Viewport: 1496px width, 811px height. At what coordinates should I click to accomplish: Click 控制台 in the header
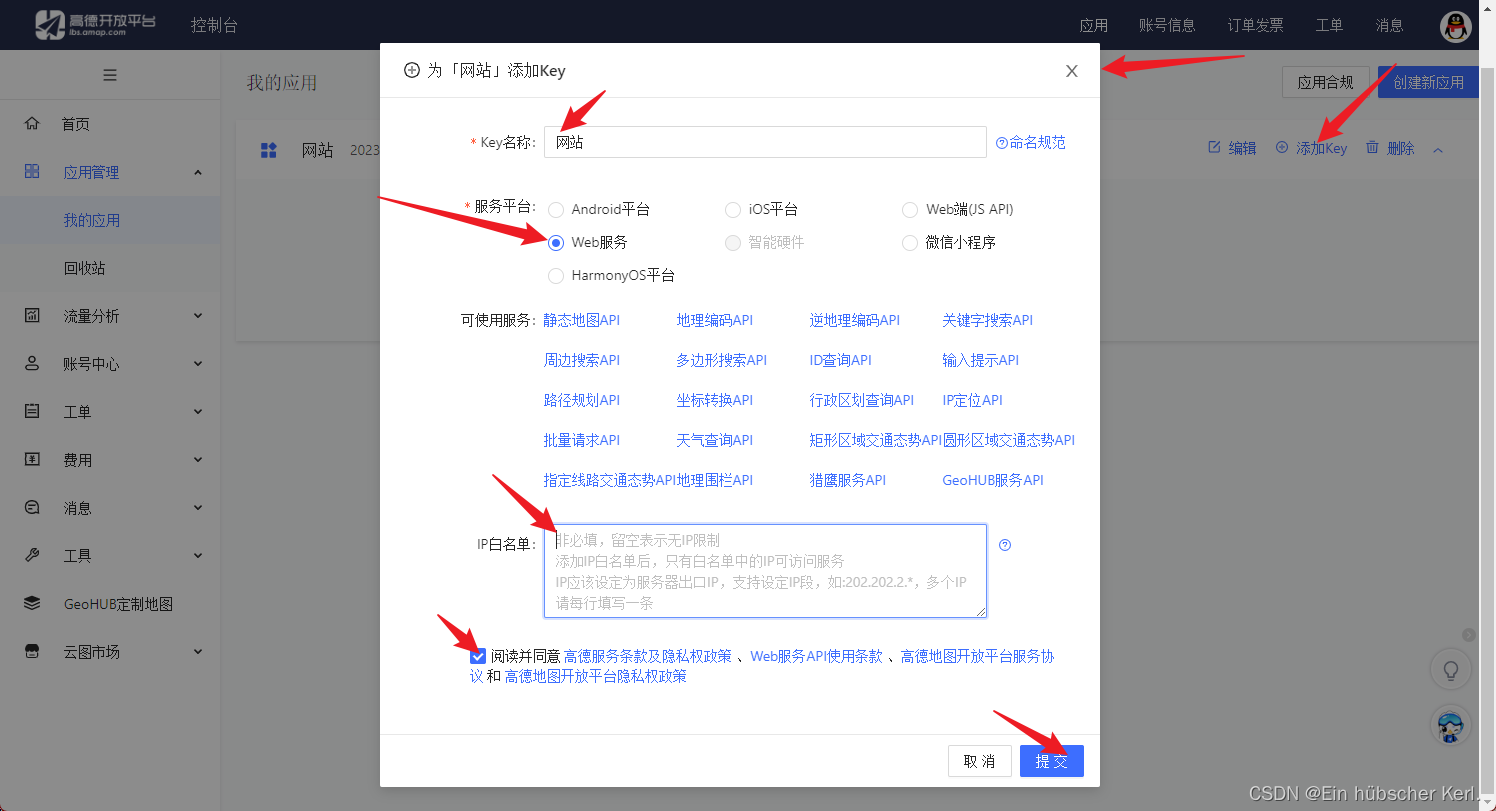pyautogui.click(x=214, y=25)
